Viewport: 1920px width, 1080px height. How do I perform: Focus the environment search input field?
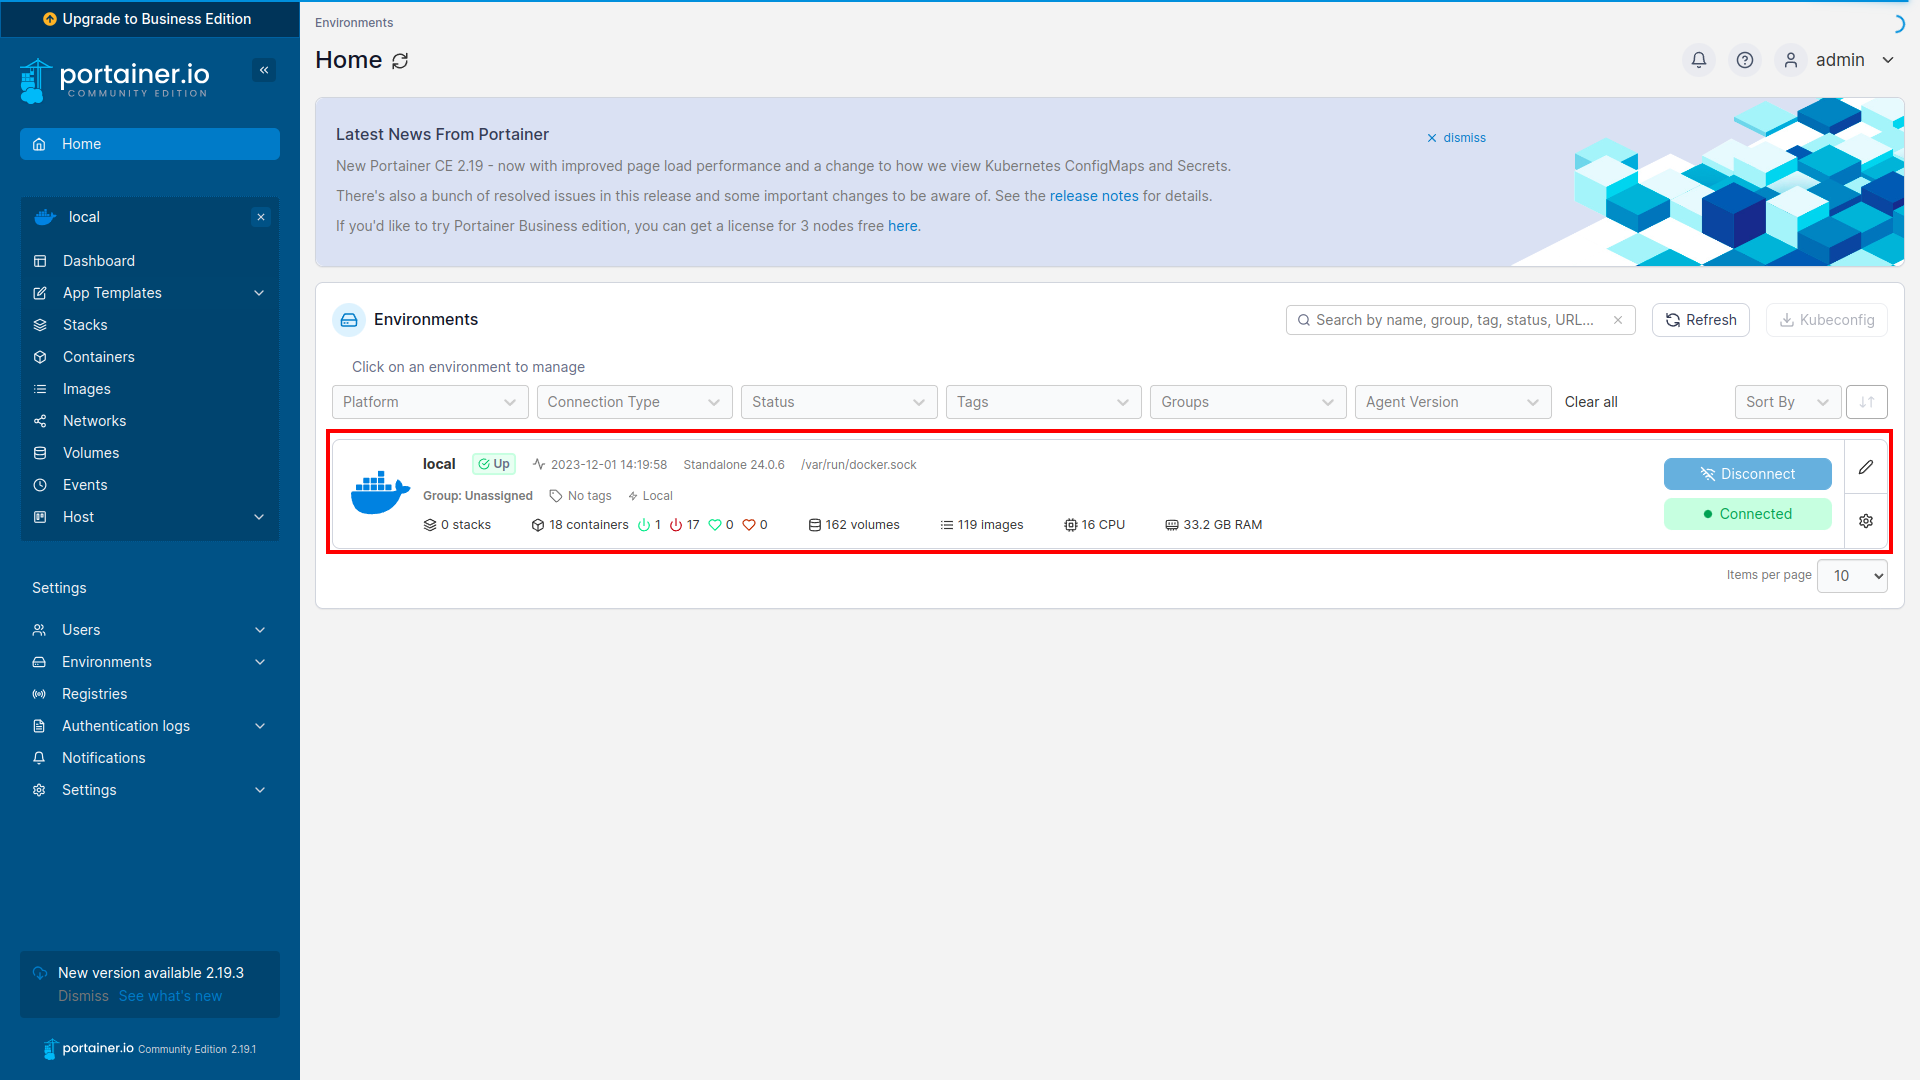click(1453, 320)
